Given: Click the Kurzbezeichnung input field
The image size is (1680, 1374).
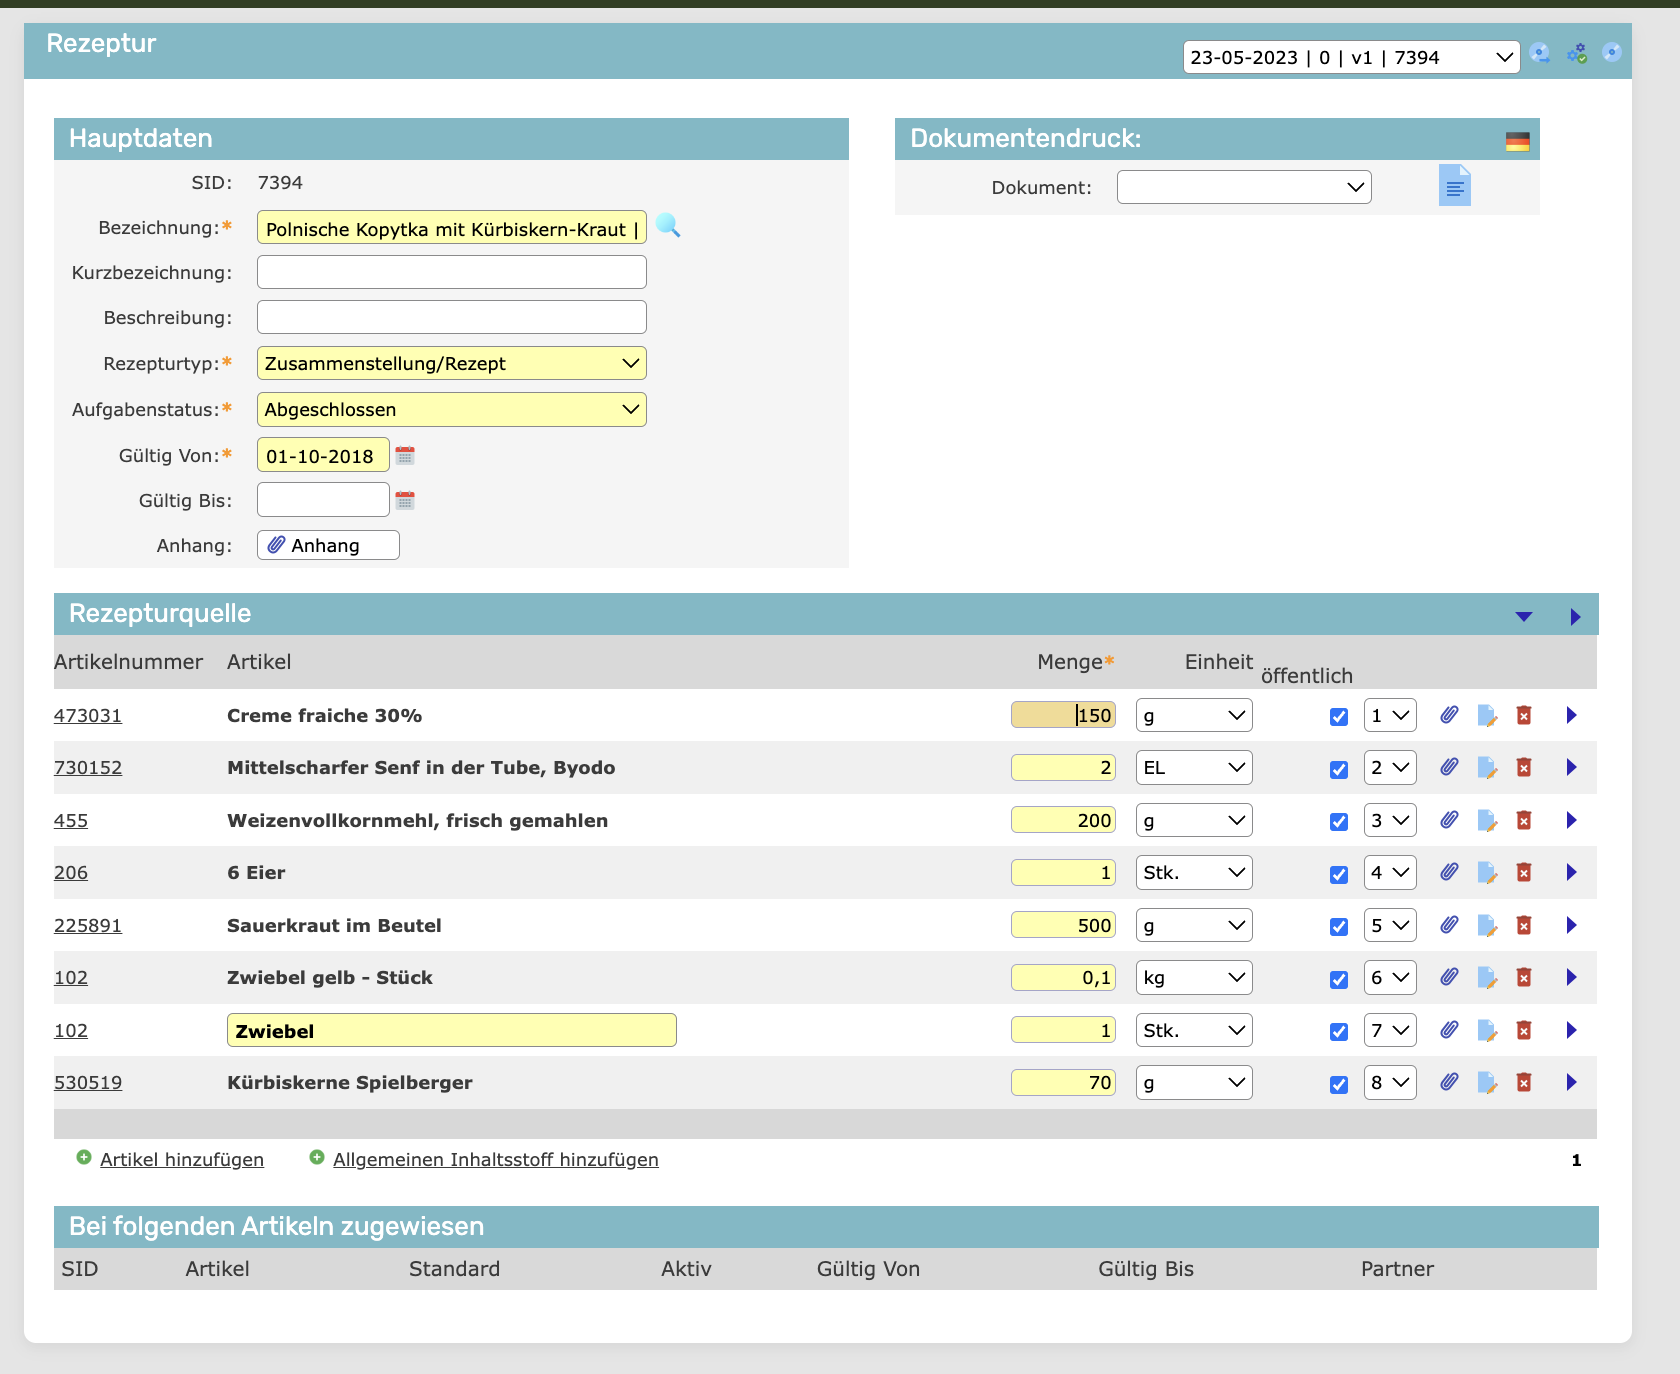Looking at the screenshot, I should click(451, 272).
